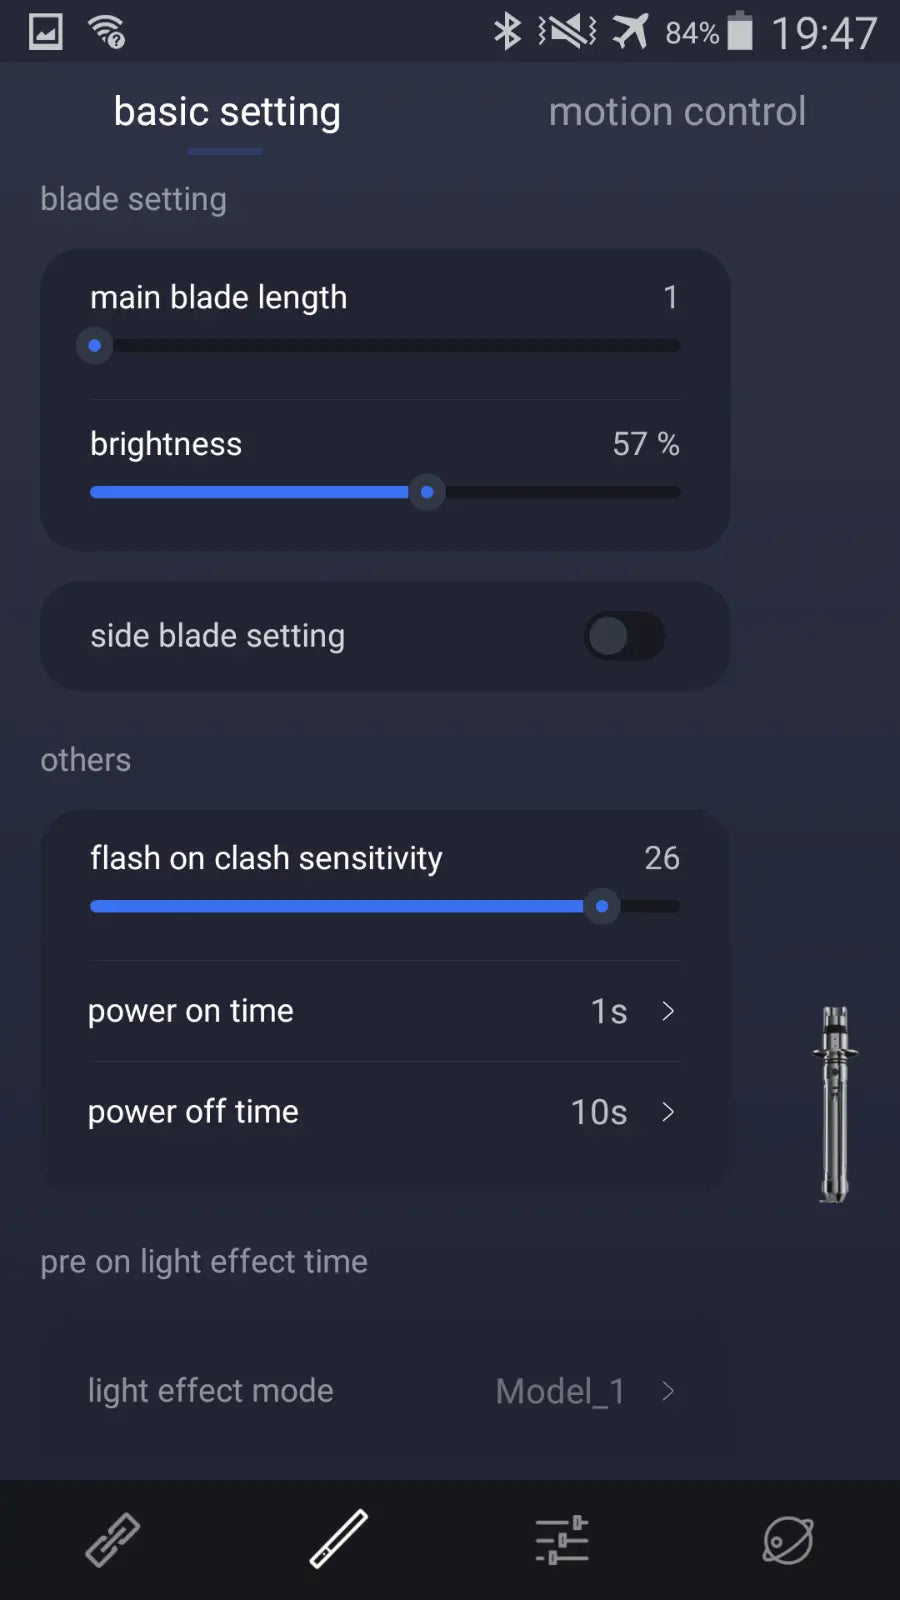Open the connection link tab
This screenshot has height=1600, width=900.
pyautogui.click(x=112, y=1538)
